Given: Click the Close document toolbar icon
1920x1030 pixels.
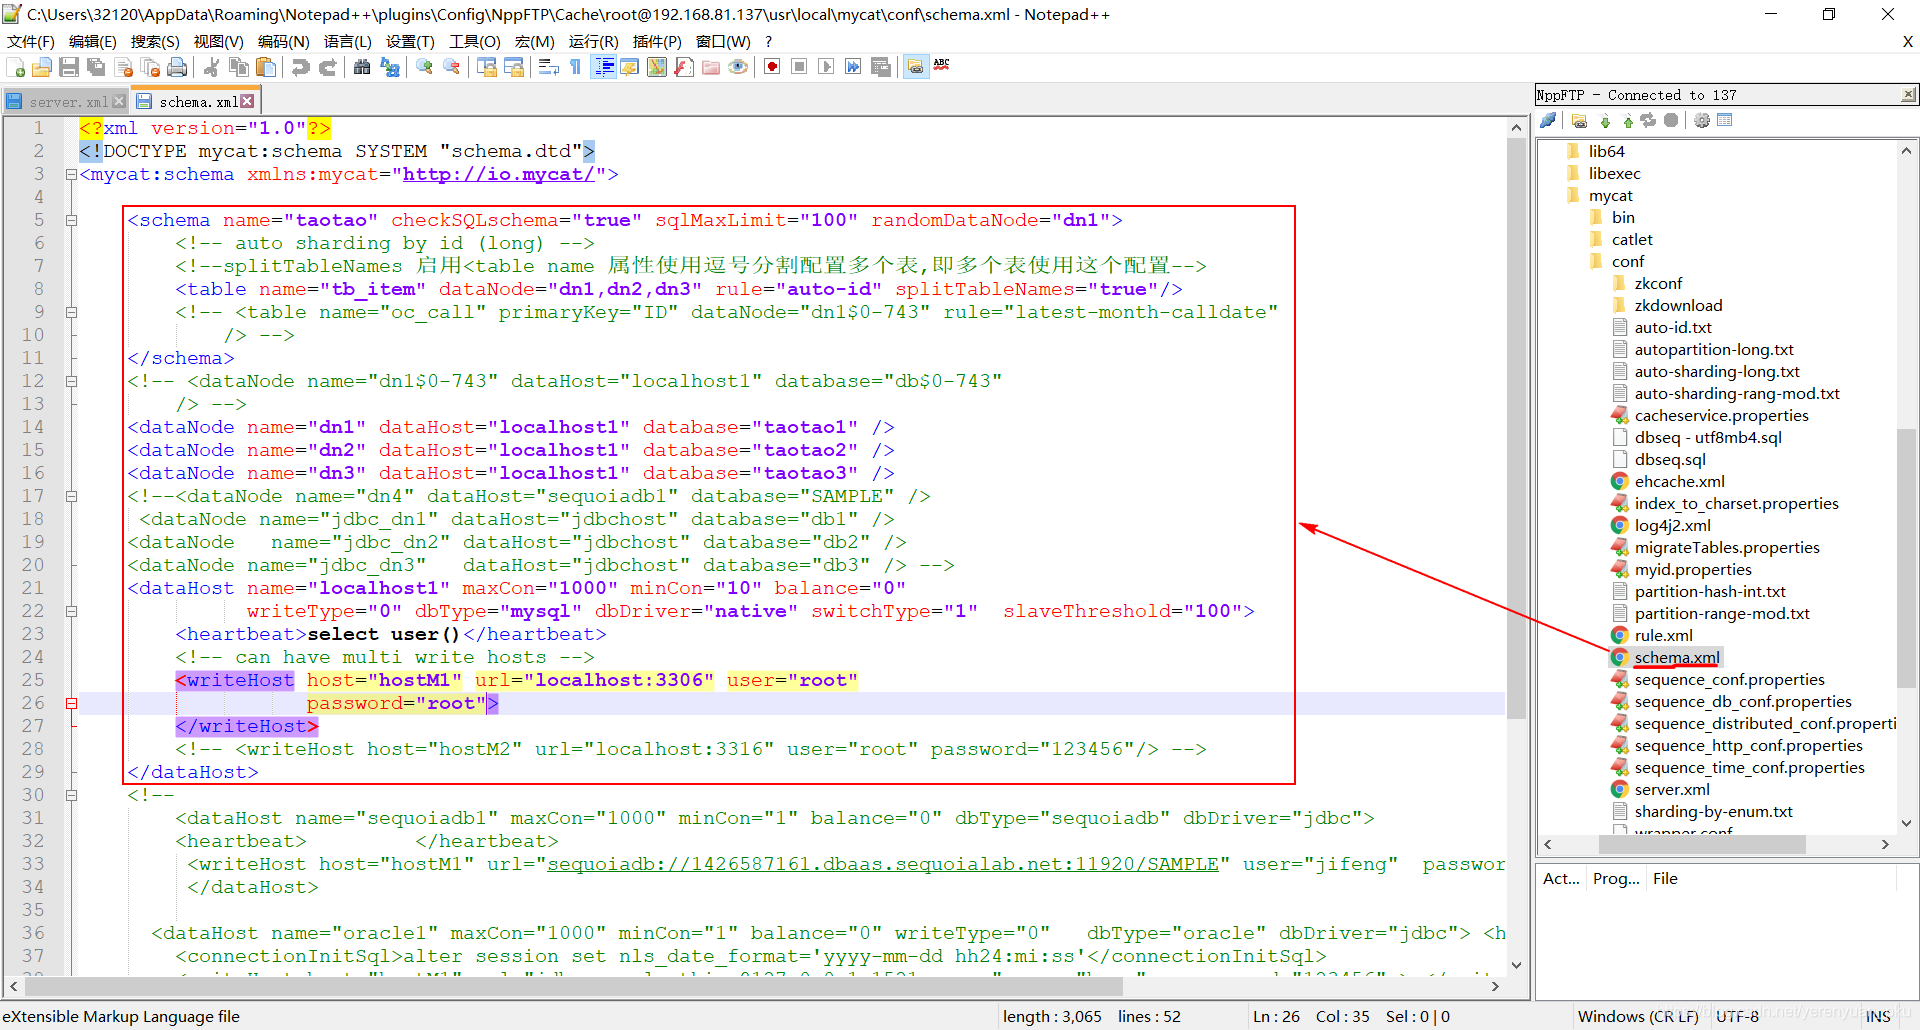Looking at the screenshot, I should (124, 67).
